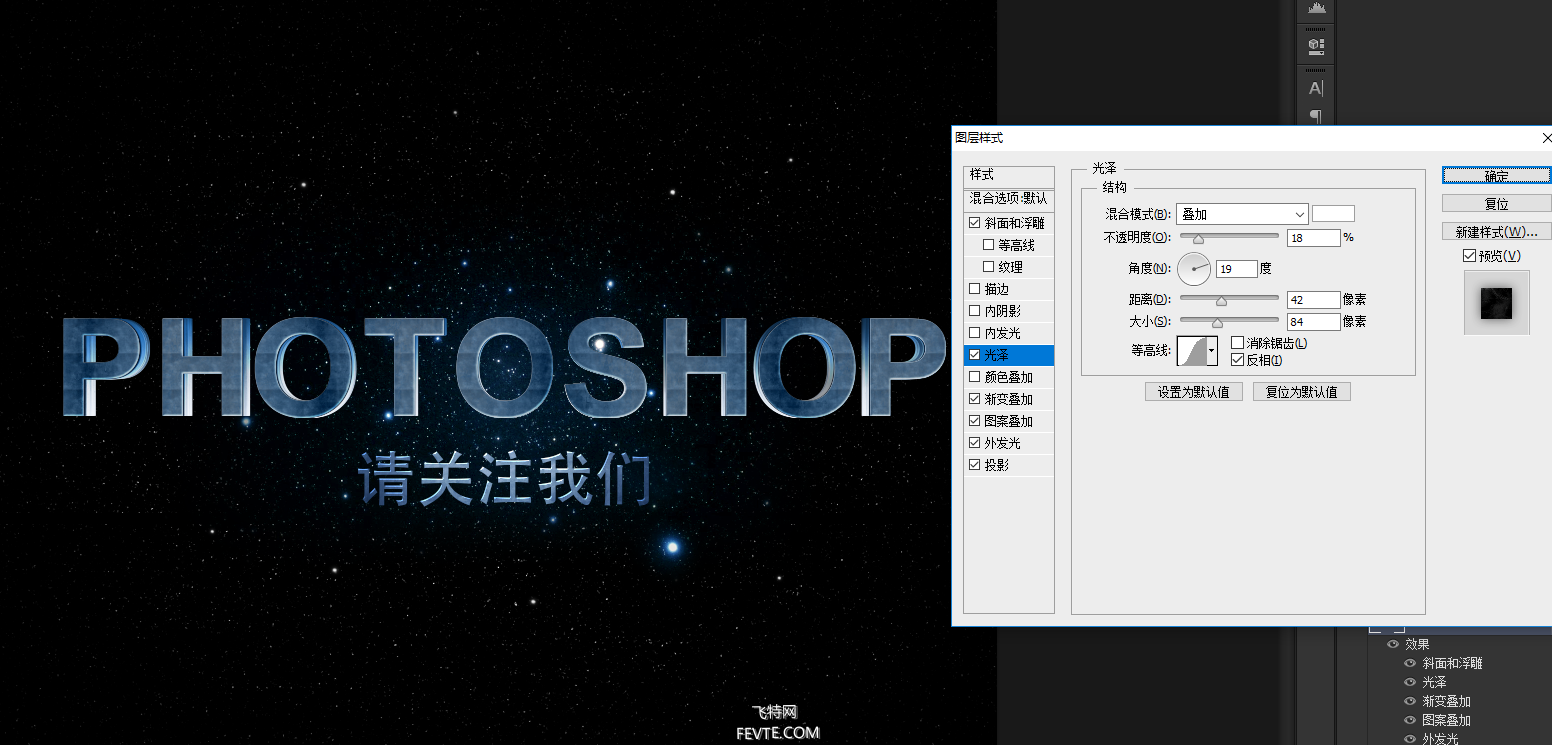
Task: Open the 外发光 settings page by its label
Action: 1002,443
